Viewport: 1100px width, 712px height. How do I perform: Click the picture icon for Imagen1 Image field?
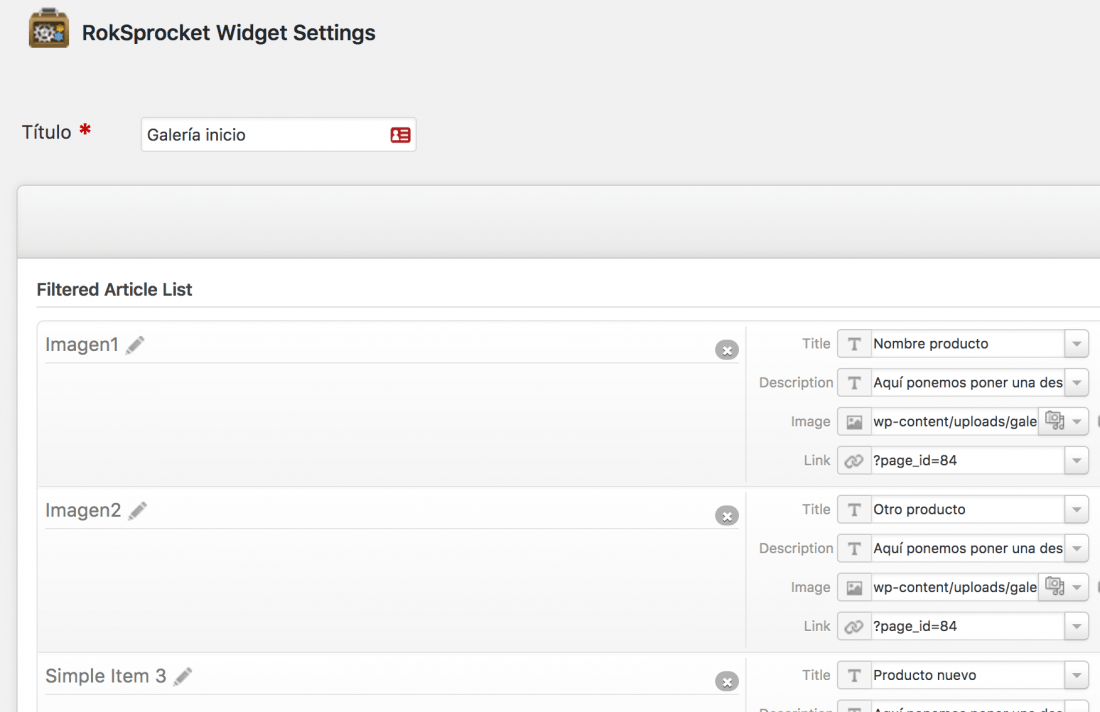coord(854,422)
